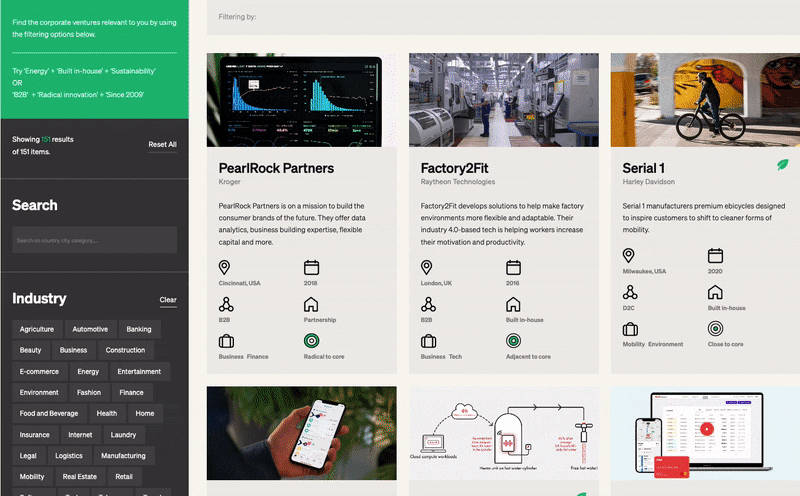Enable the Manufacturing industry filter
The image size is (800, 496).
pyautogui.click(x=123, y=456)
